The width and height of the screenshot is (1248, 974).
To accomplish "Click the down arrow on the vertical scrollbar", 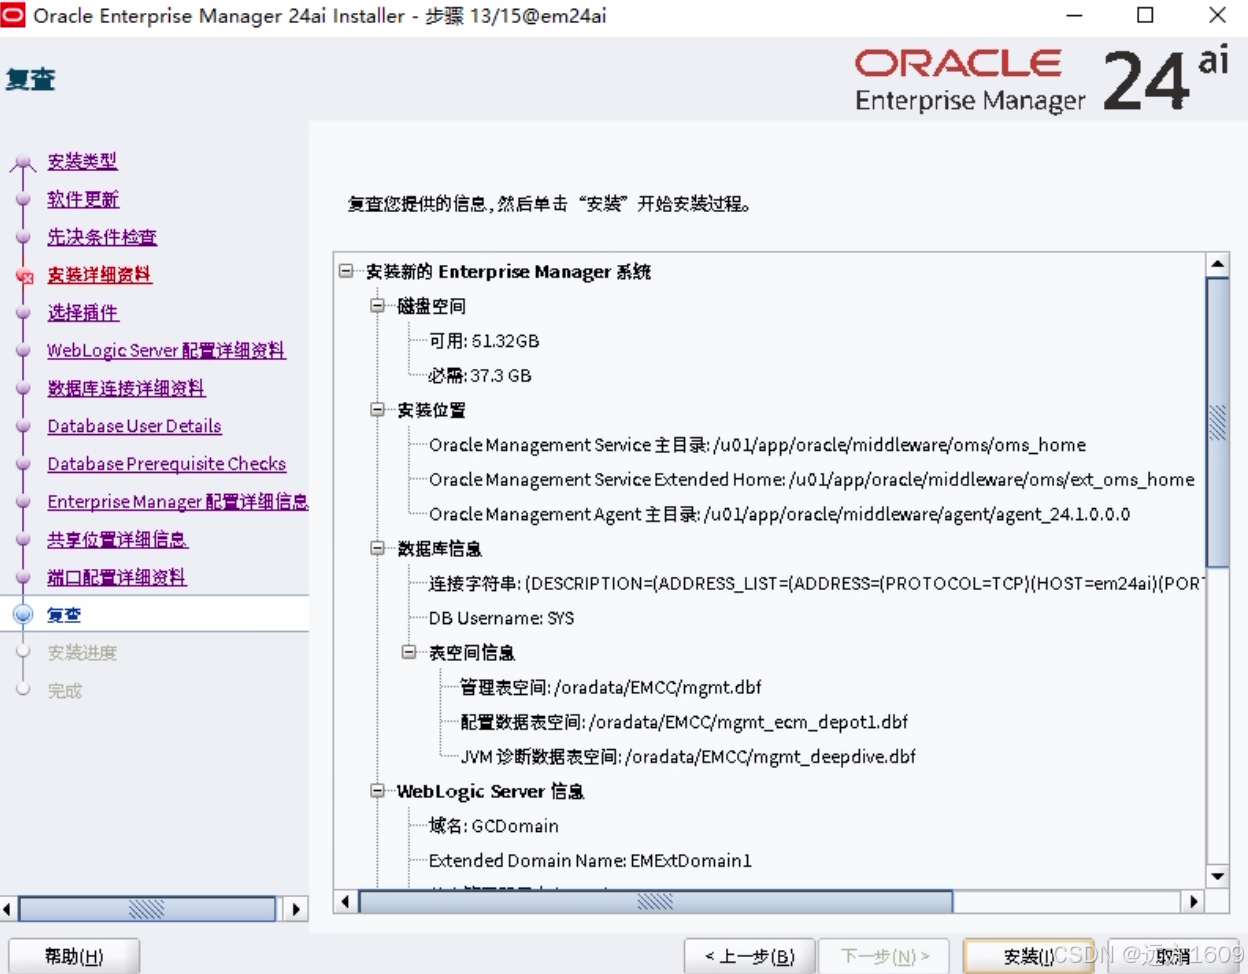I will 1218,874.
